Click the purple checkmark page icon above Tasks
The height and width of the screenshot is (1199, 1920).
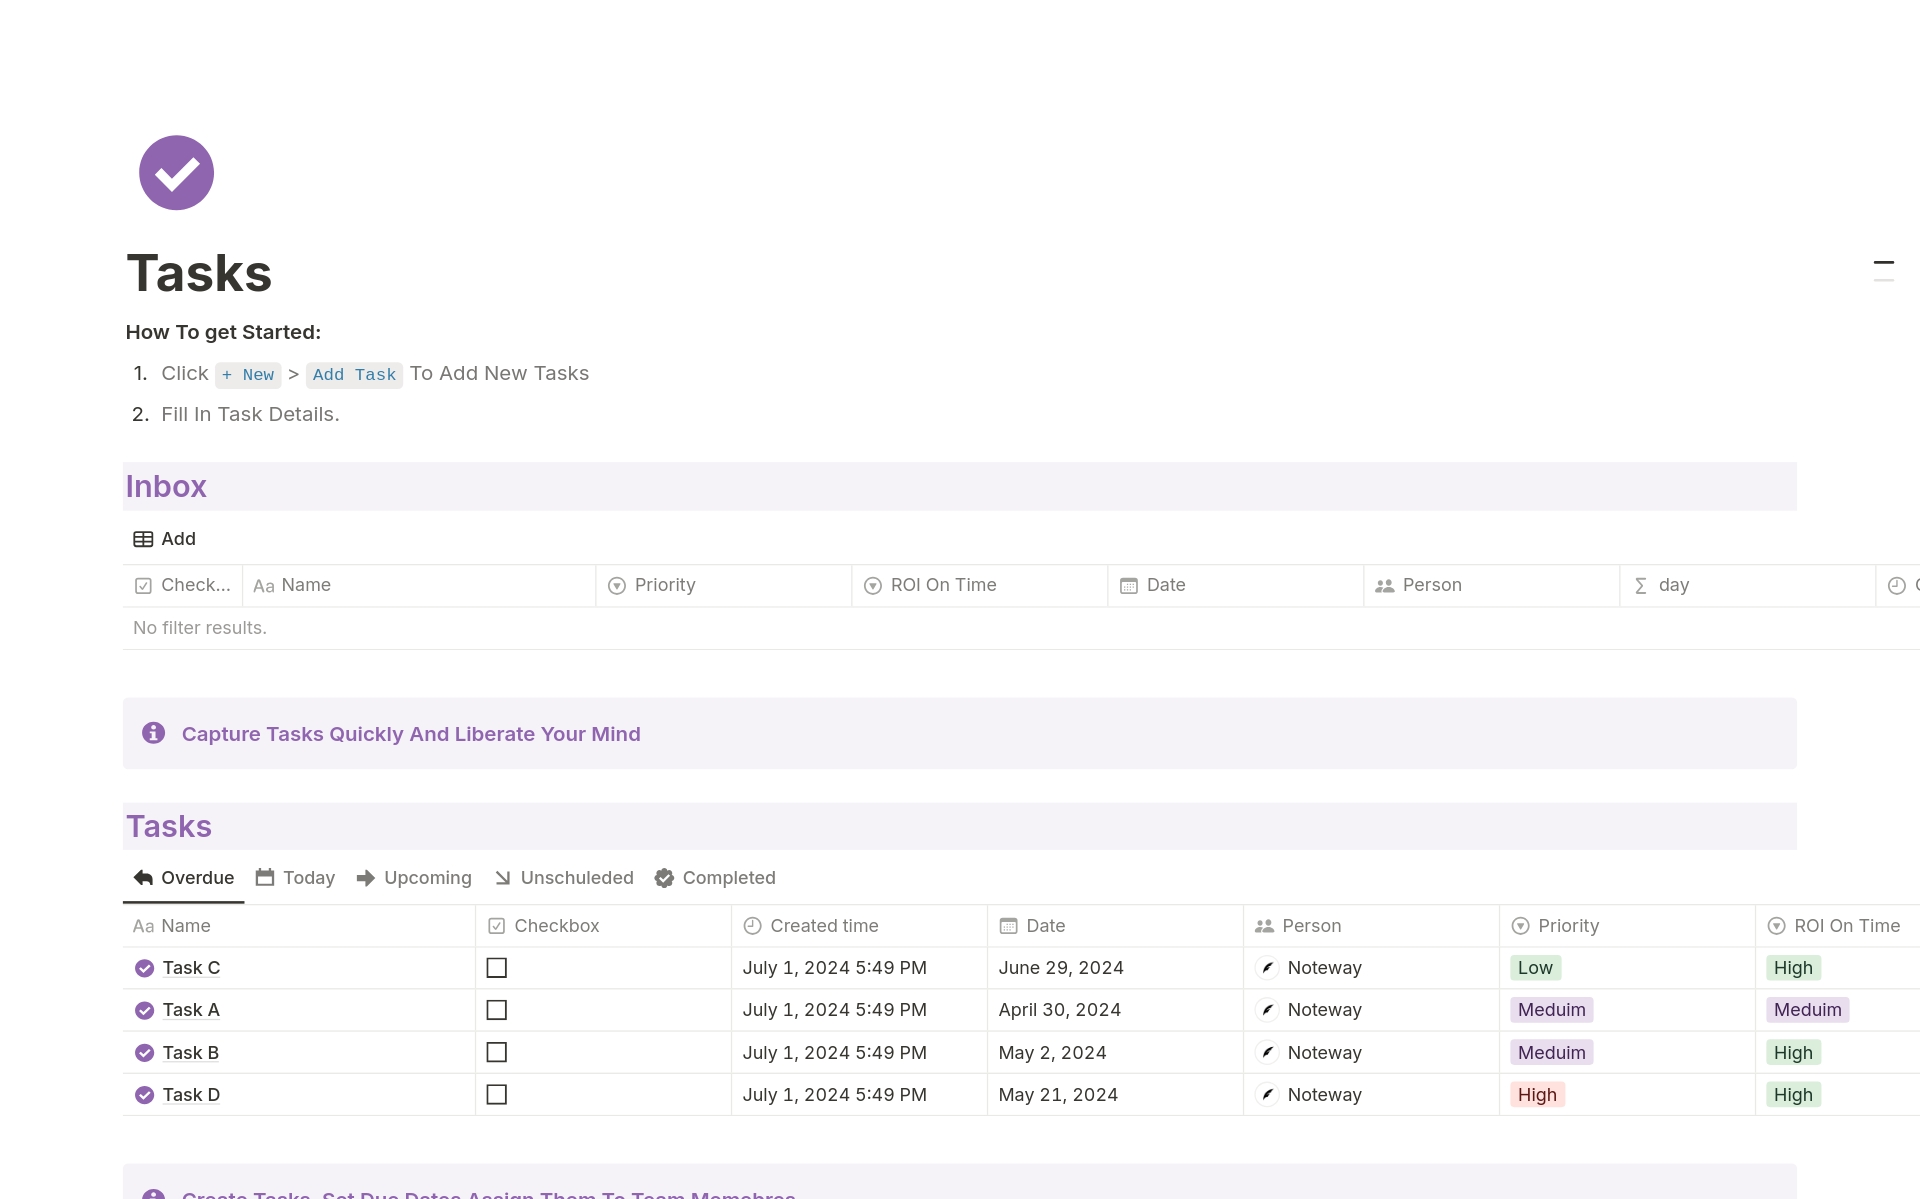176,172
